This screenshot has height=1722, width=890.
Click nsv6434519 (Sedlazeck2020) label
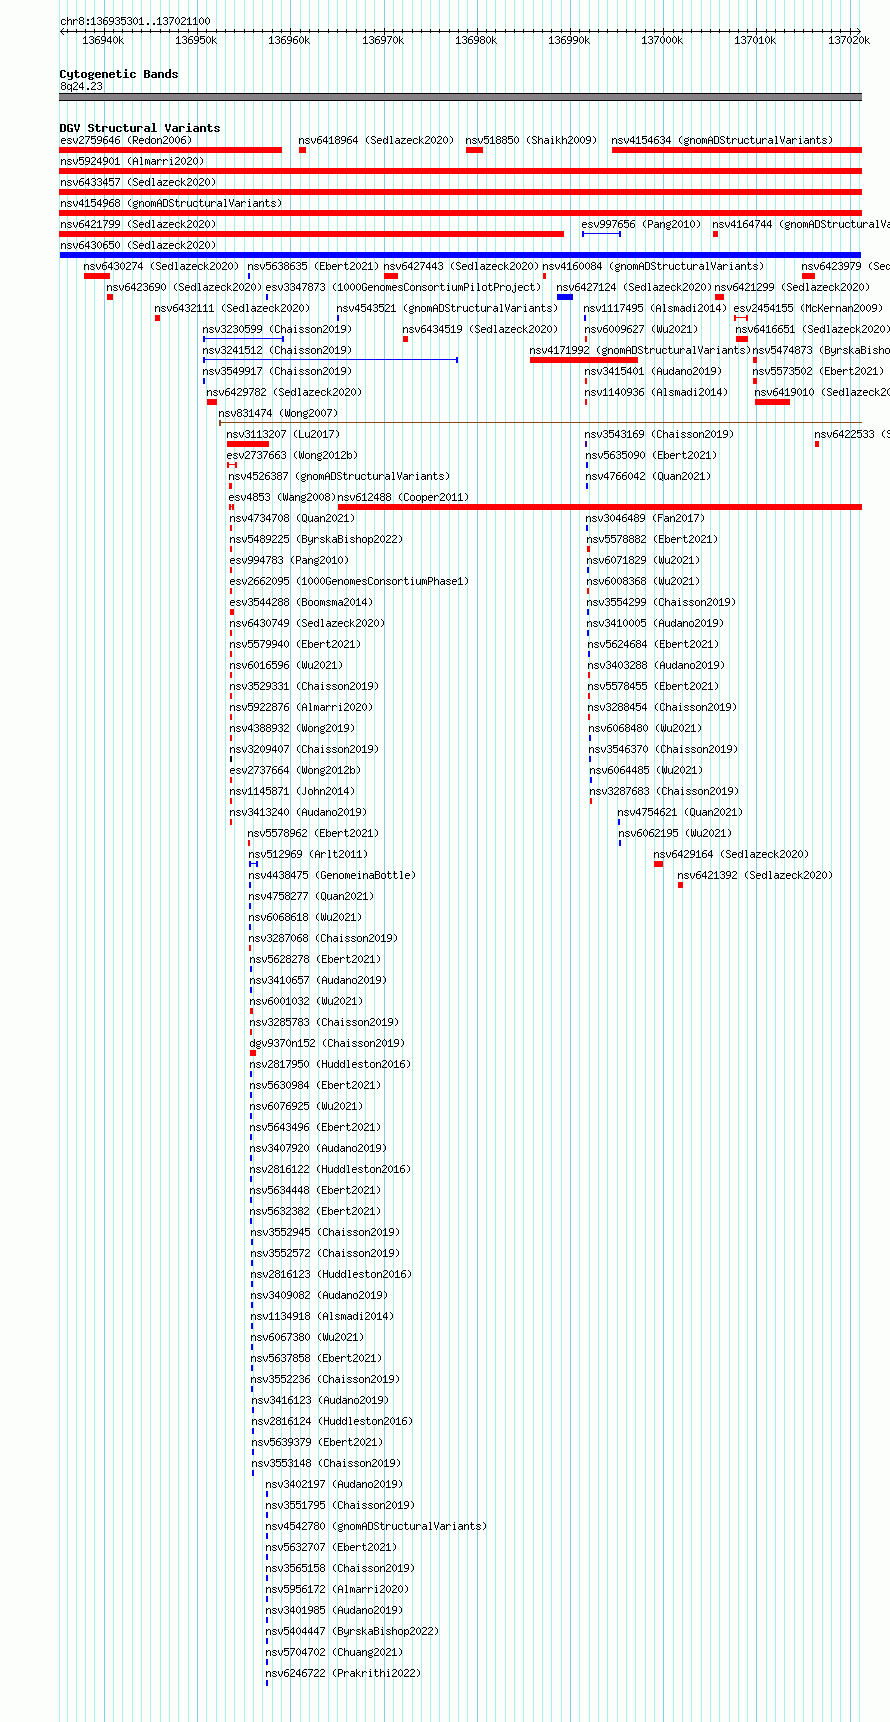point(481,330)
